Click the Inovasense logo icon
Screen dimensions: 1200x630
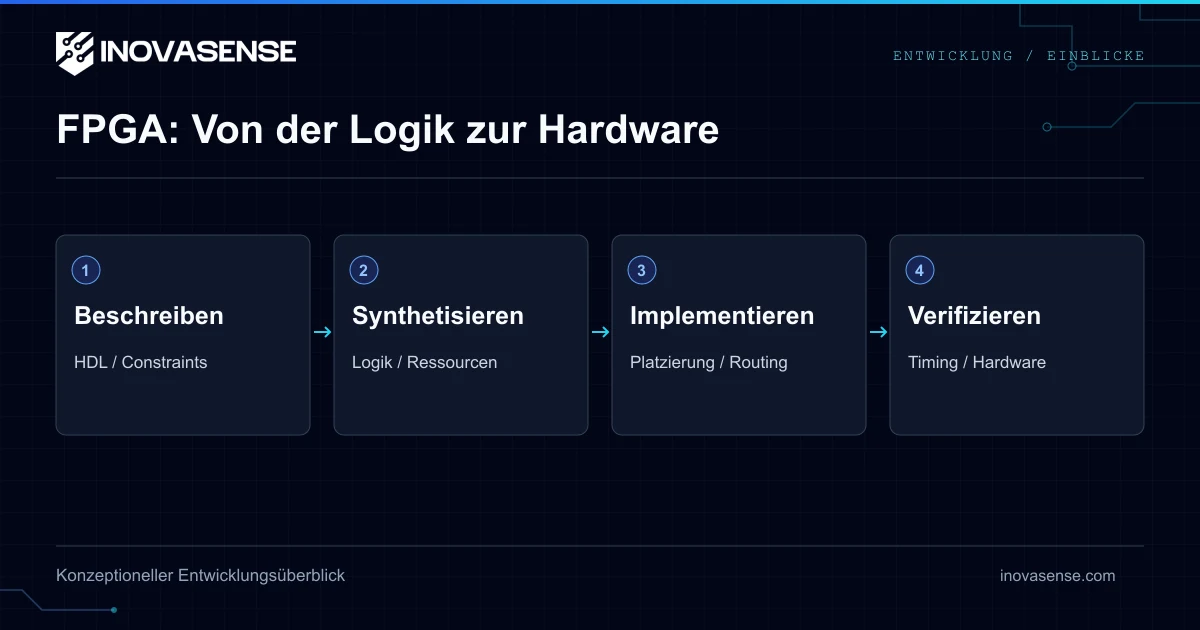75,53
